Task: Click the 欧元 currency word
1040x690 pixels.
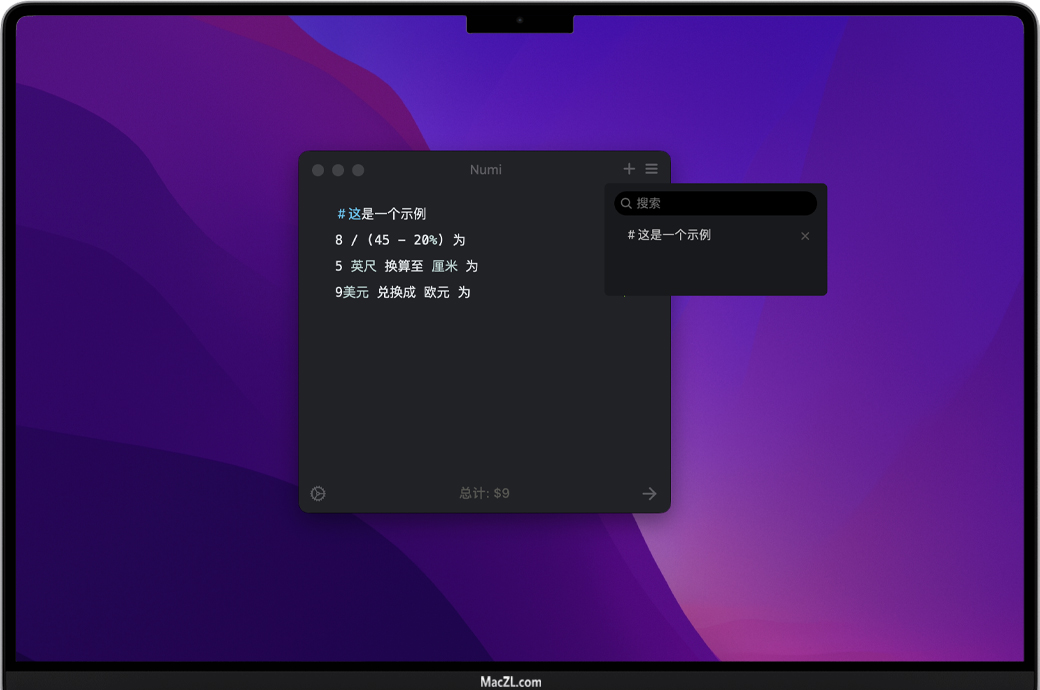Action: [x=436, y=292]
